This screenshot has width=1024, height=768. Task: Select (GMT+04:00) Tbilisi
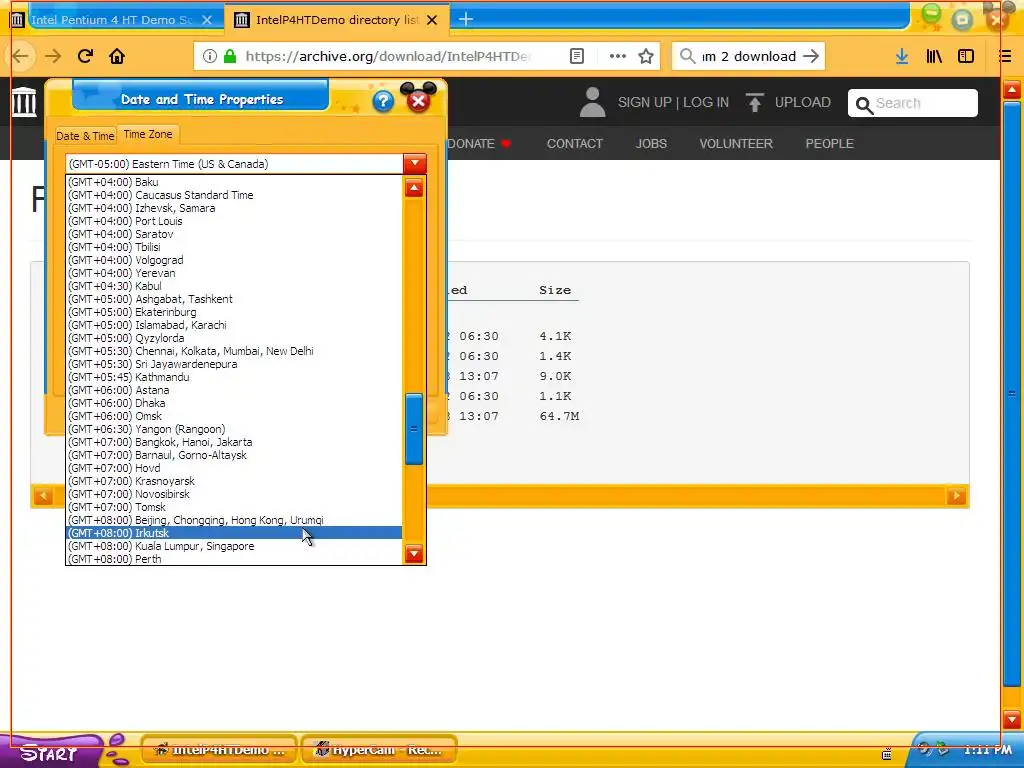click(234, 247)
